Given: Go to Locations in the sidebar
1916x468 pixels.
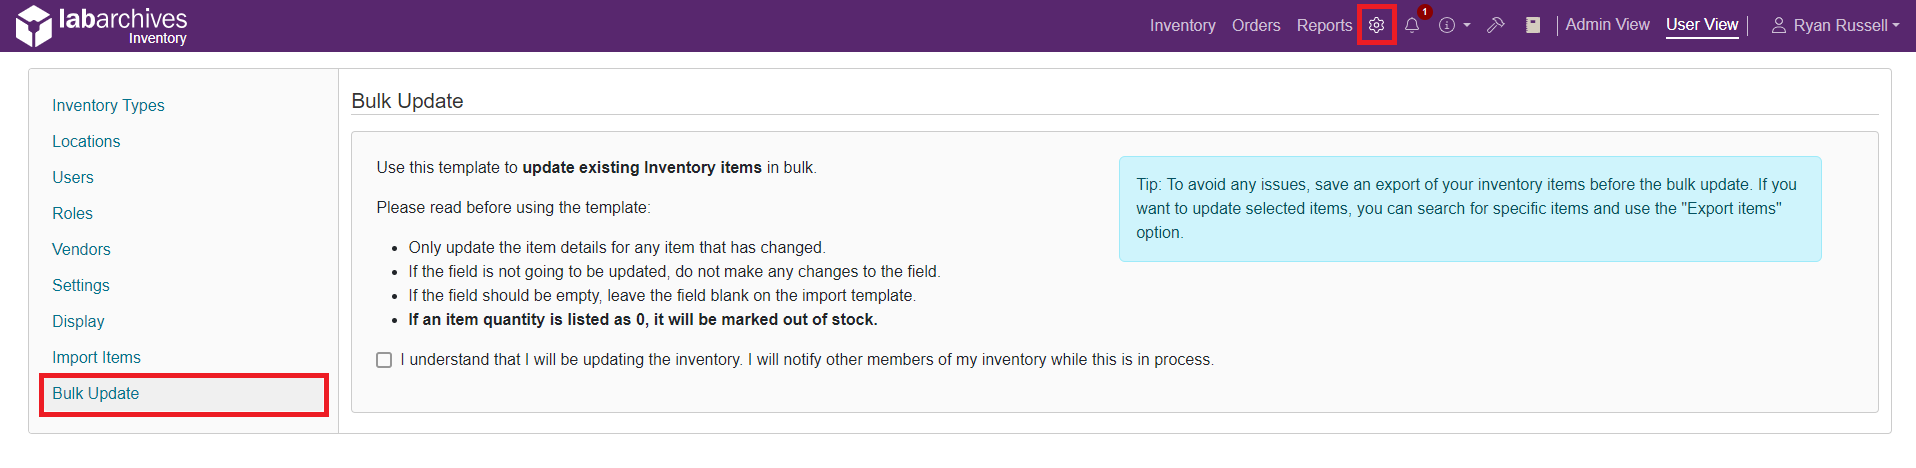Looking at the screenshot, I should (x=86, y=142).
